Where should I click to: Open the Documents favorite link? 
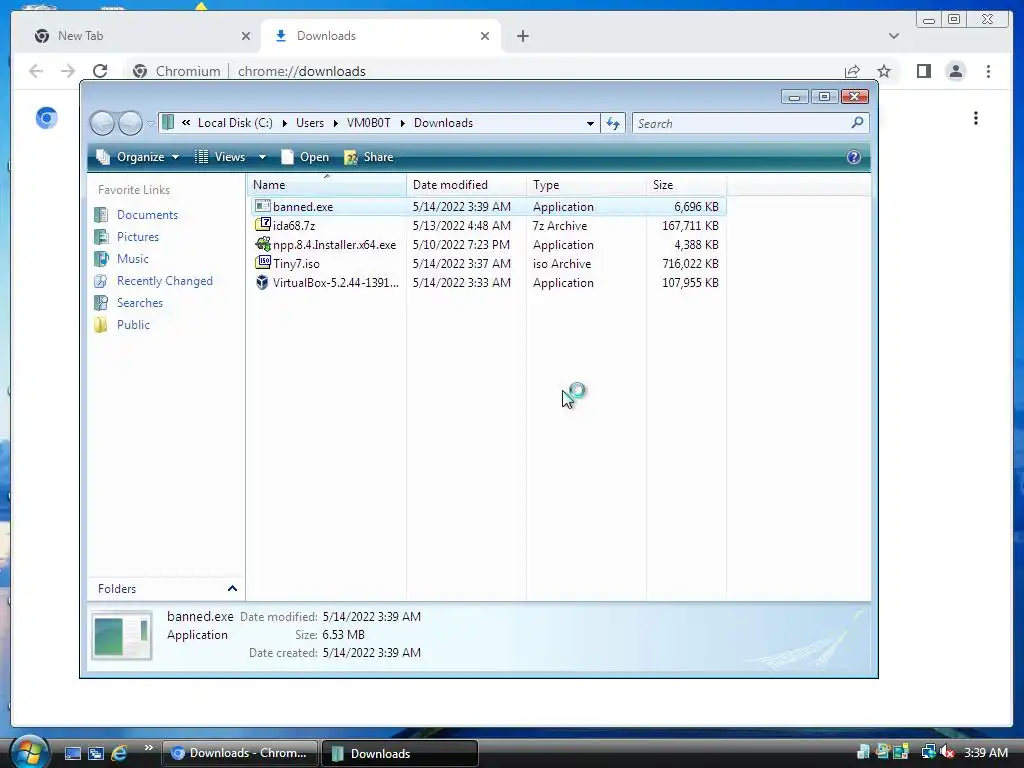147,215
